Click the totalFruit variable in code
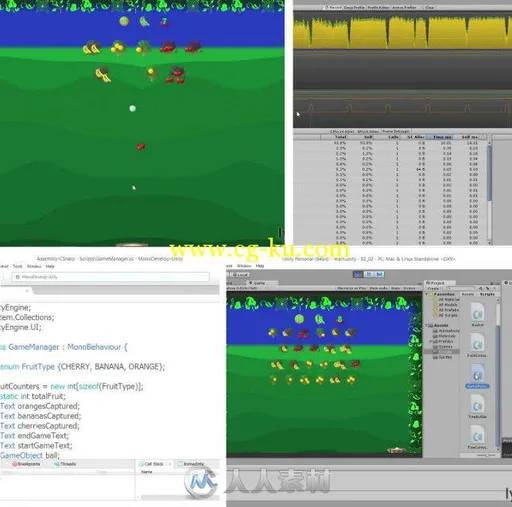512x507 pixels. [48, 396]
